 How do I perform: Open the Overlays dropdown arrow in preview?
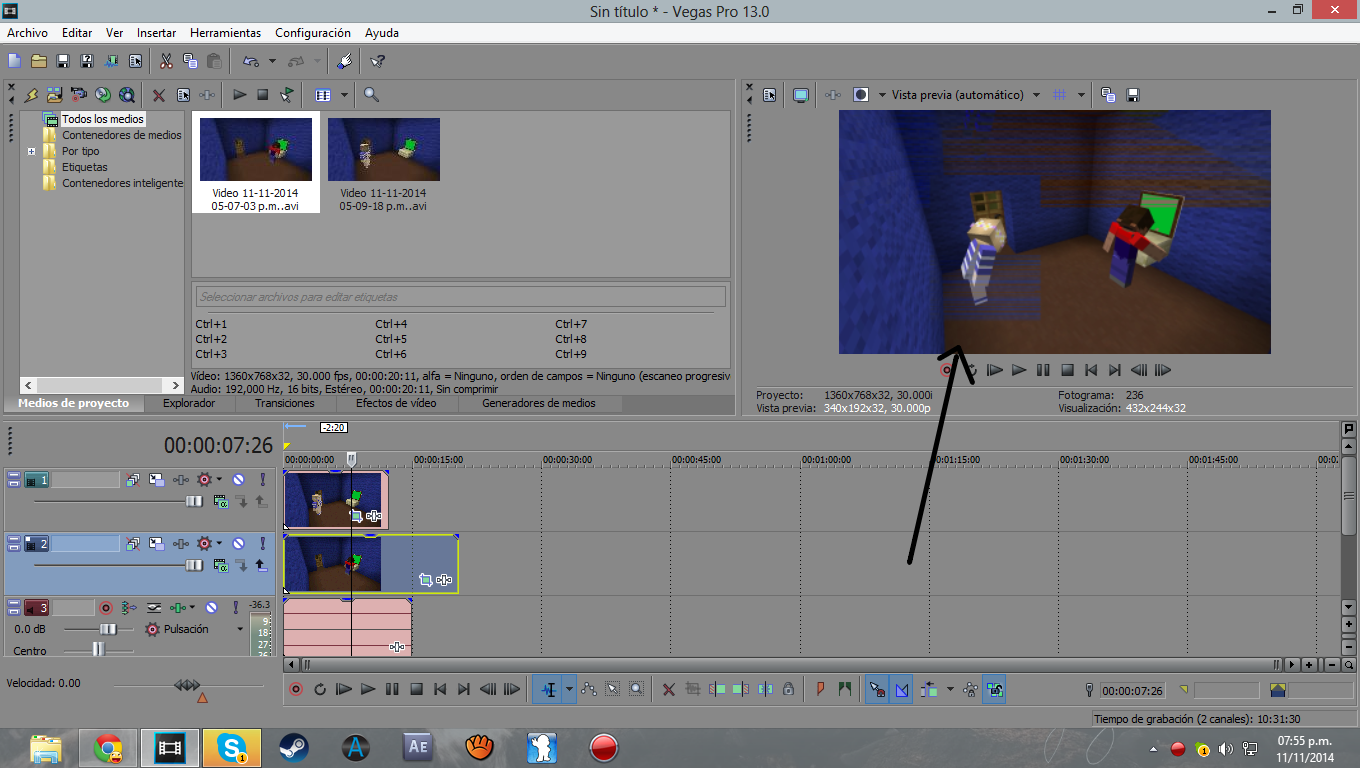click(1081, 95)
